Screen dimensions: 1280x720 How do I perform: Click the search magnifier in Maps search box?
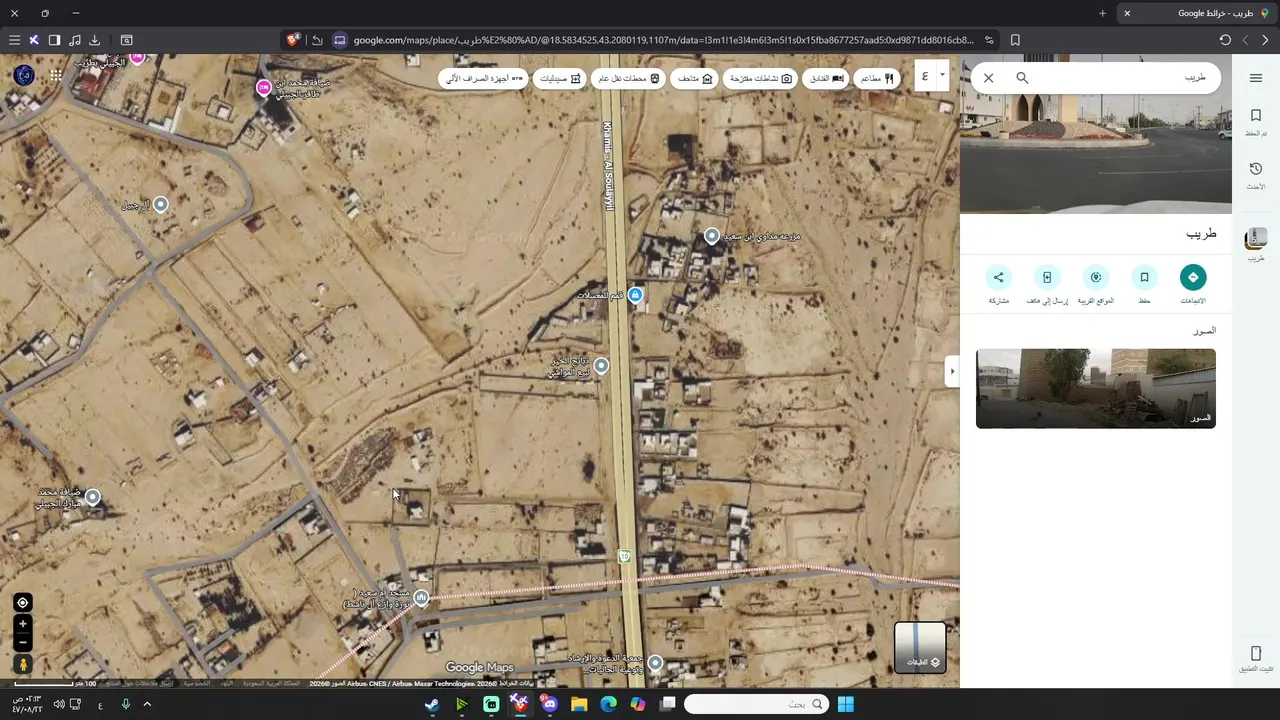[1022, 78]
